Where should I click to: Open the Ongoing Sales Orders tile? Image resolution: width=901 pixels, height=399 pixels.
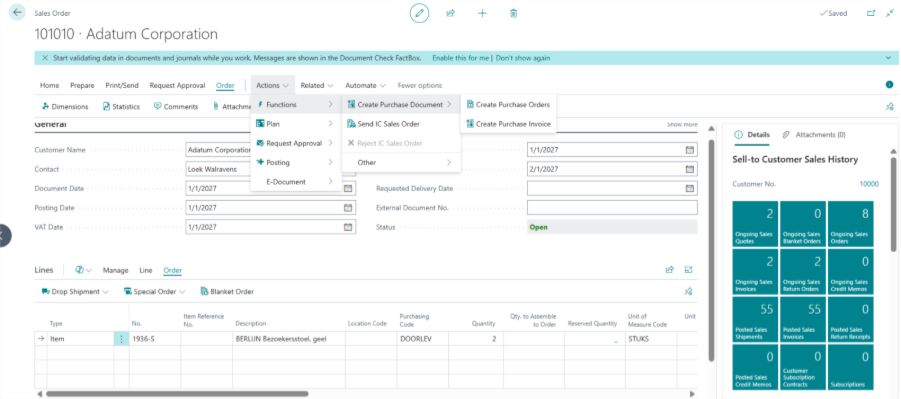850,224
